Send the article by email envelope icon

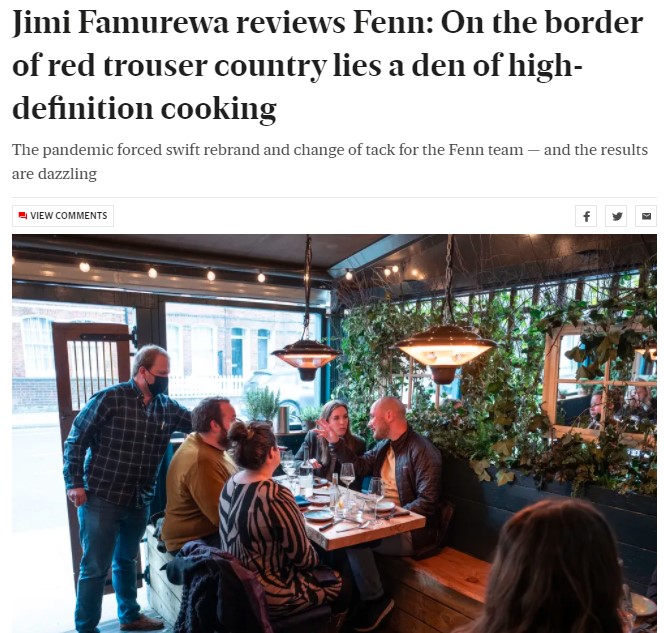pos(646,216)
